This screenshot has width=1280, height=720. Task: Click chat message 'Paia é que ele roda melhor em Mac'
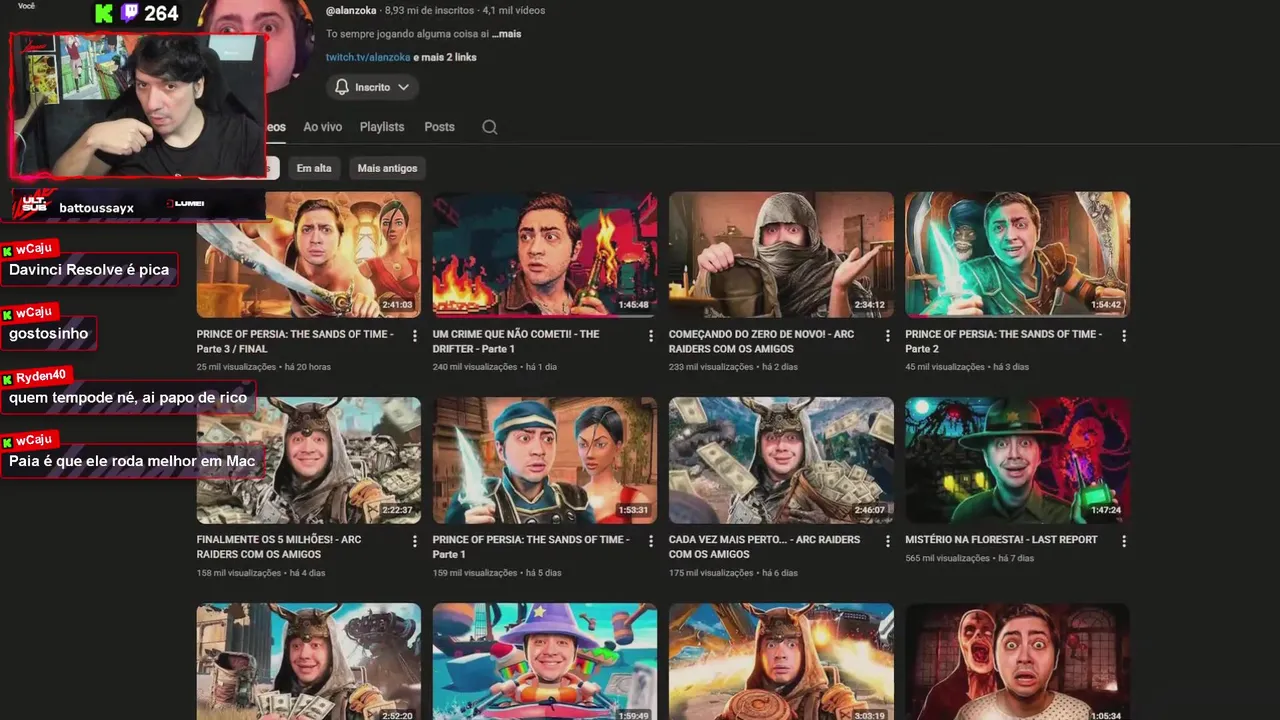[x=132, y=462]
